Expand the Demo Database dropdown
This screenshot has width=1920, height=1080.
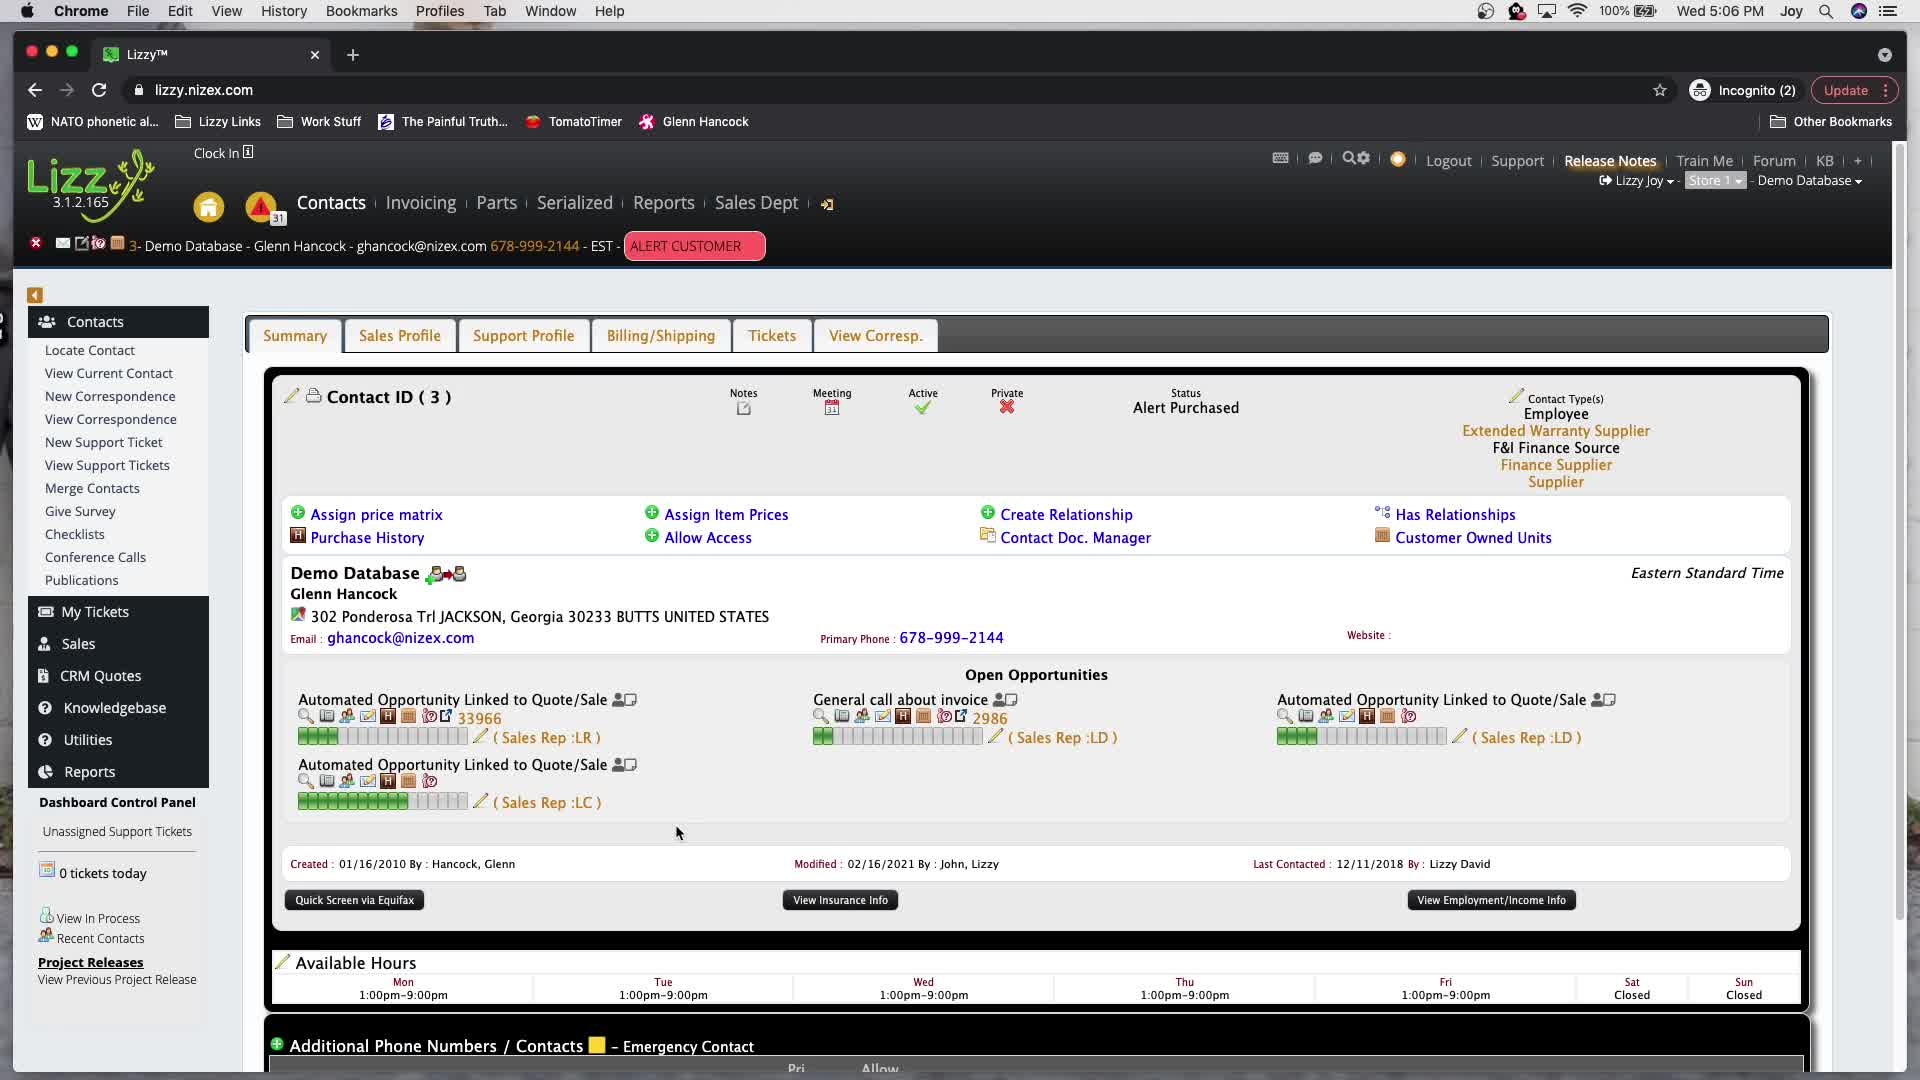pos(1809,181)
